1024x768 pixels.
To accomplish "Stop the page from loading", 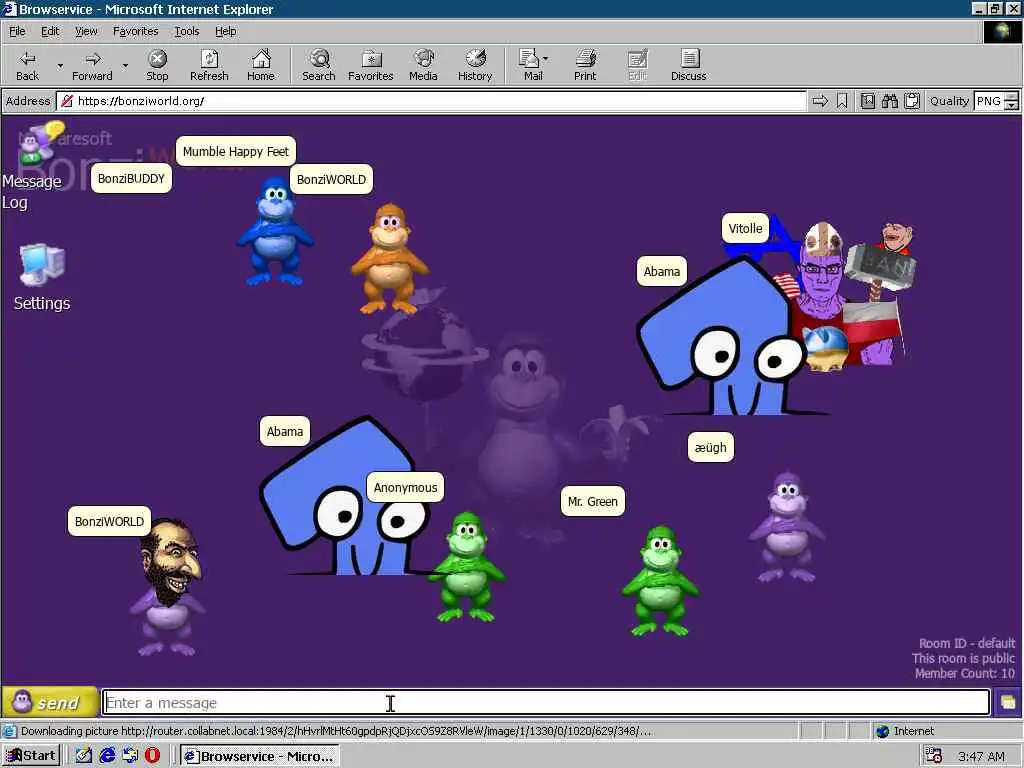I will pyautogui.click(x=157, y=65).
